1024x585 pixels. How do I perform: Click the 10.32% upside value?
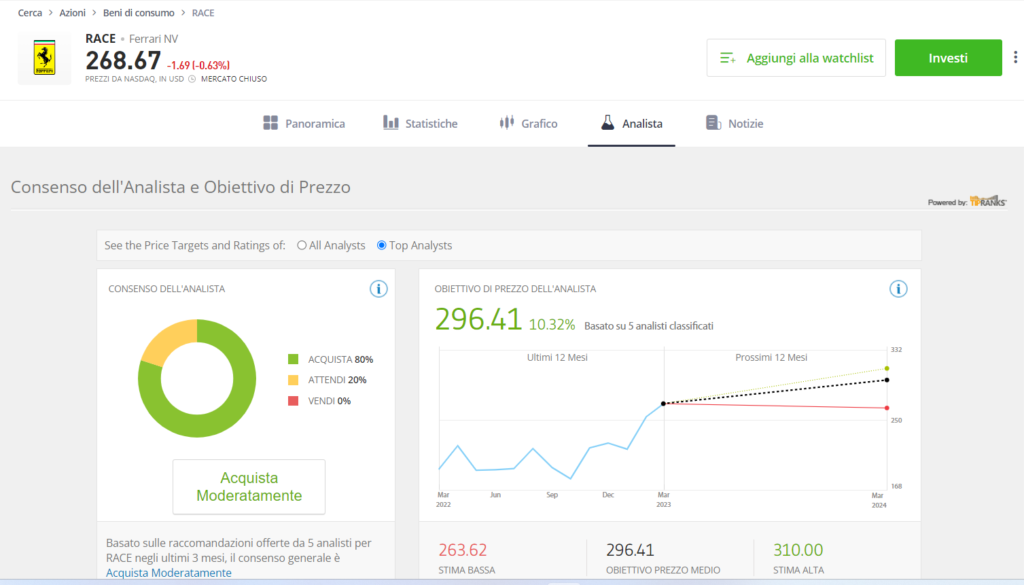(x=552, y=324)
